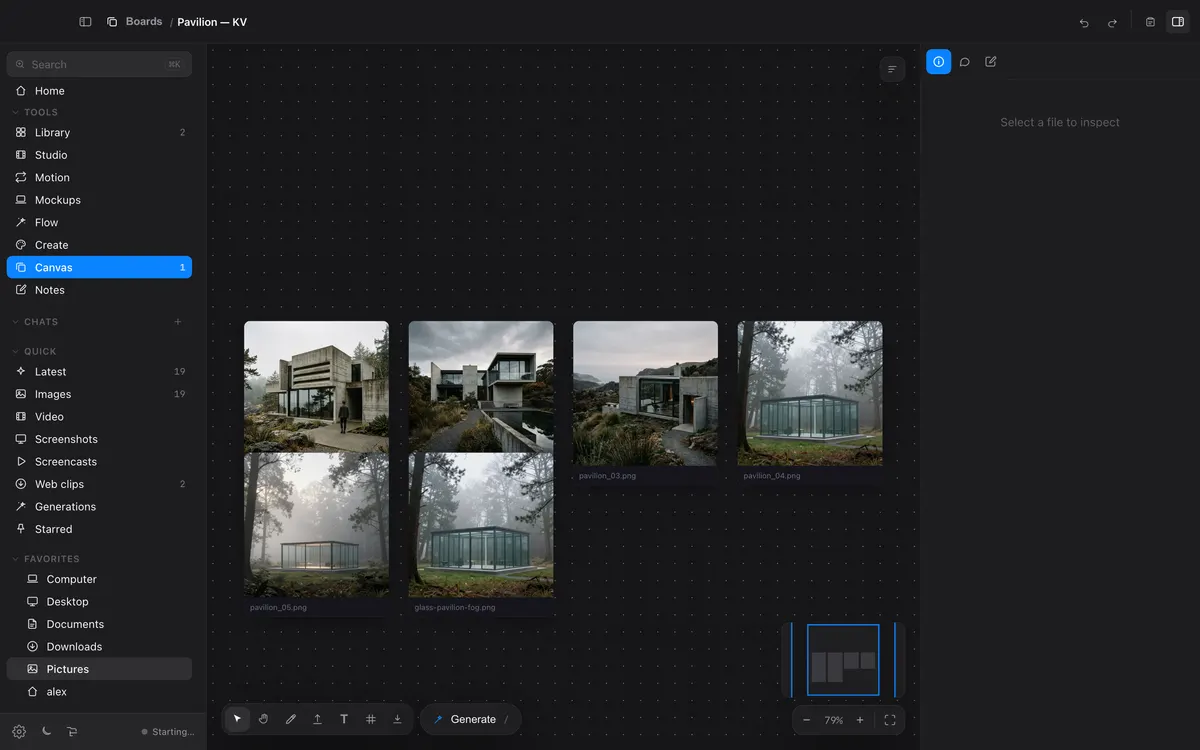
Task: Zoom in with plus button
Action: click(x=860, y=720)
